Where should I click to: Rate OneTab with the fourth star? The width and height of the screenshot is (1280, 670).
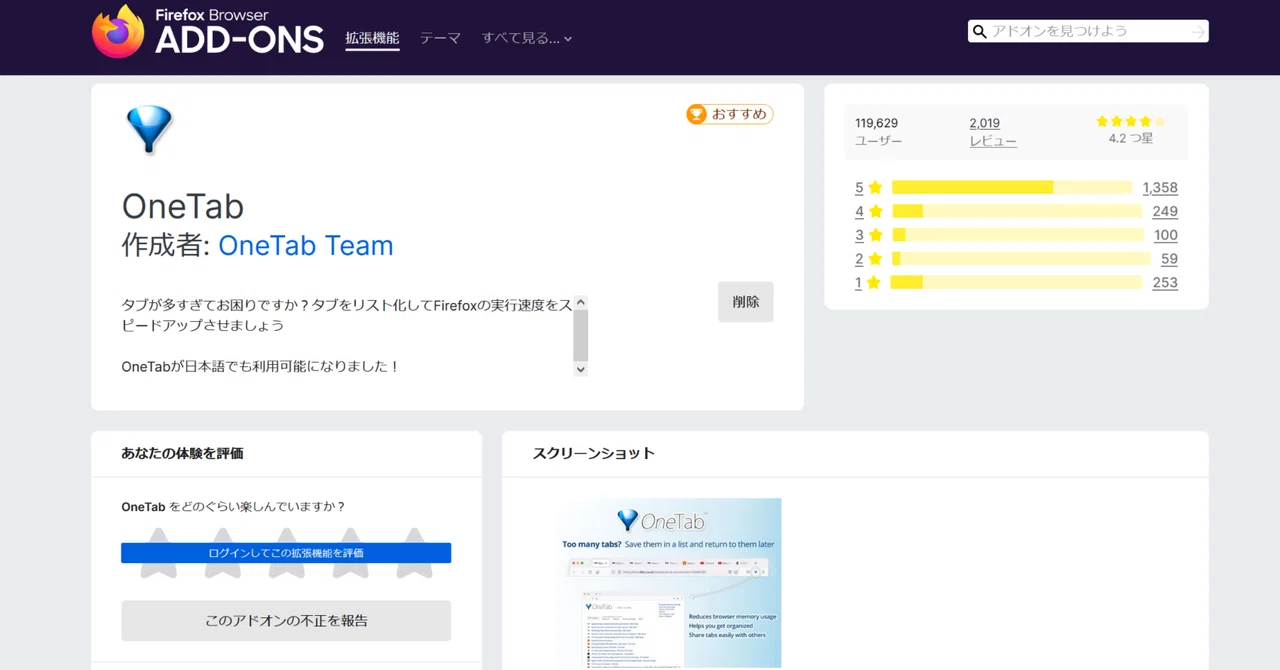click(x=350, y=553)
